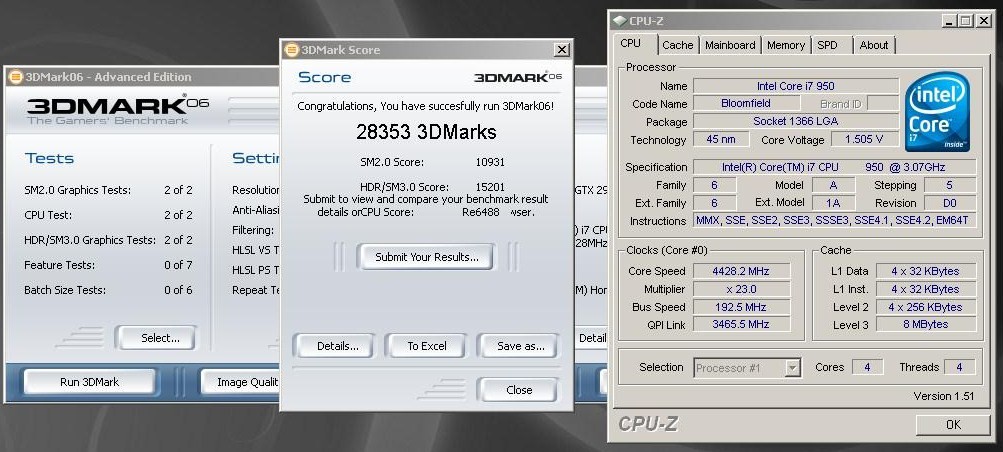Viewport: 1003px width, 452px height.
Task: Click the Cores count value
Action: tap(867, 367)
